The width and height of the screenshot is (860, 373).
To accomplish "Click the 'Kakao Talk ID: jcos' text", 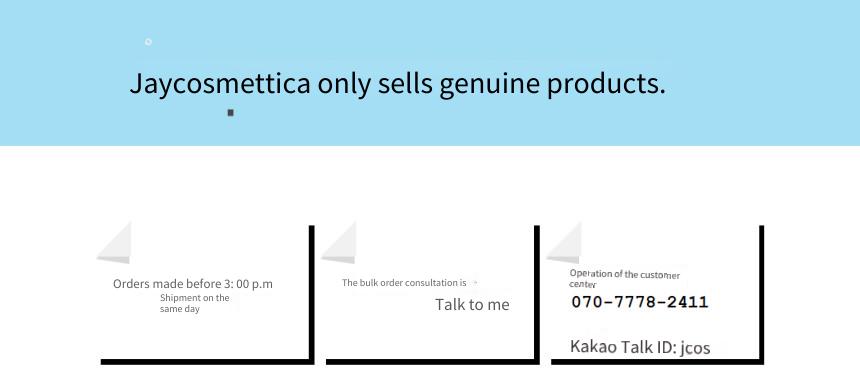I will [640, 347].
